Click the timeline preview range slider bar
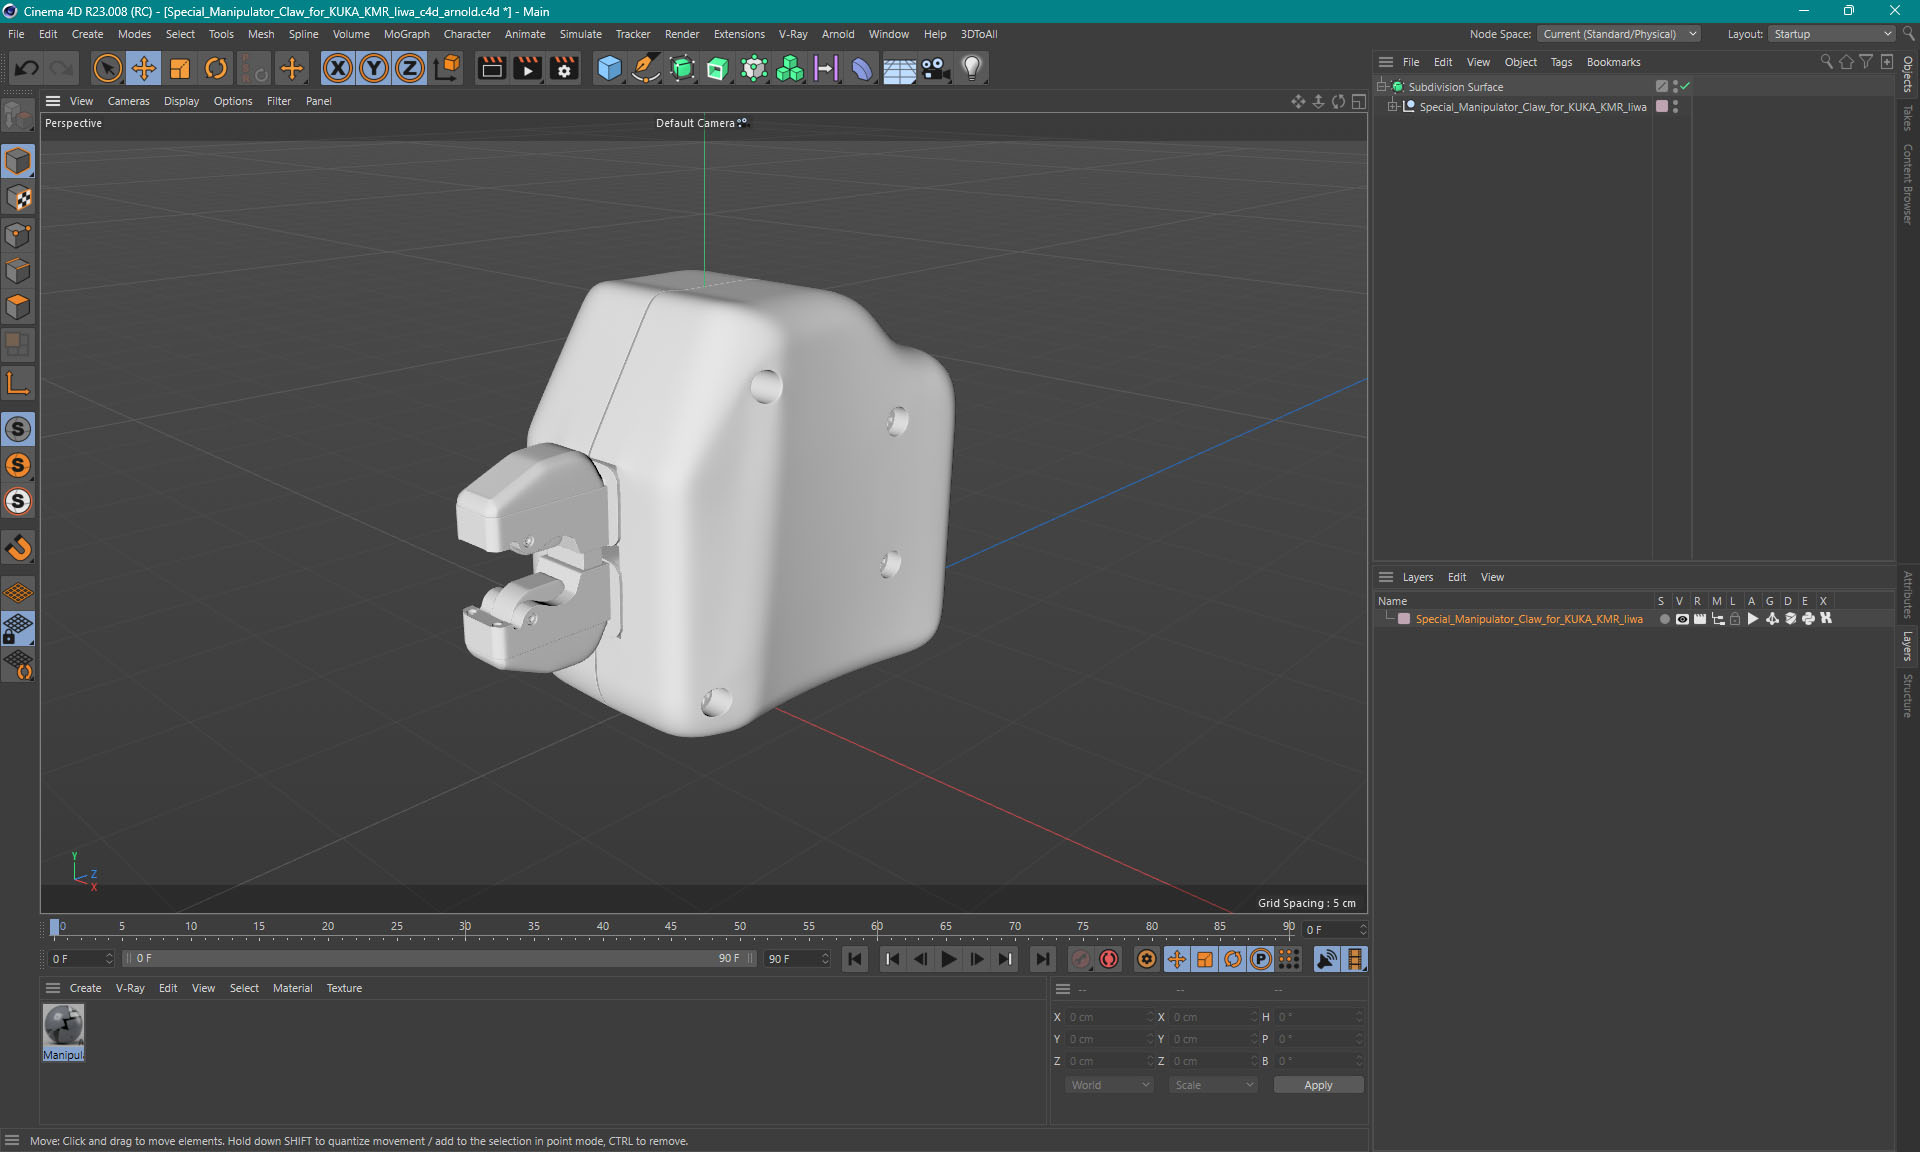This screenshot has height=1152, width=1920. [439, 959]
